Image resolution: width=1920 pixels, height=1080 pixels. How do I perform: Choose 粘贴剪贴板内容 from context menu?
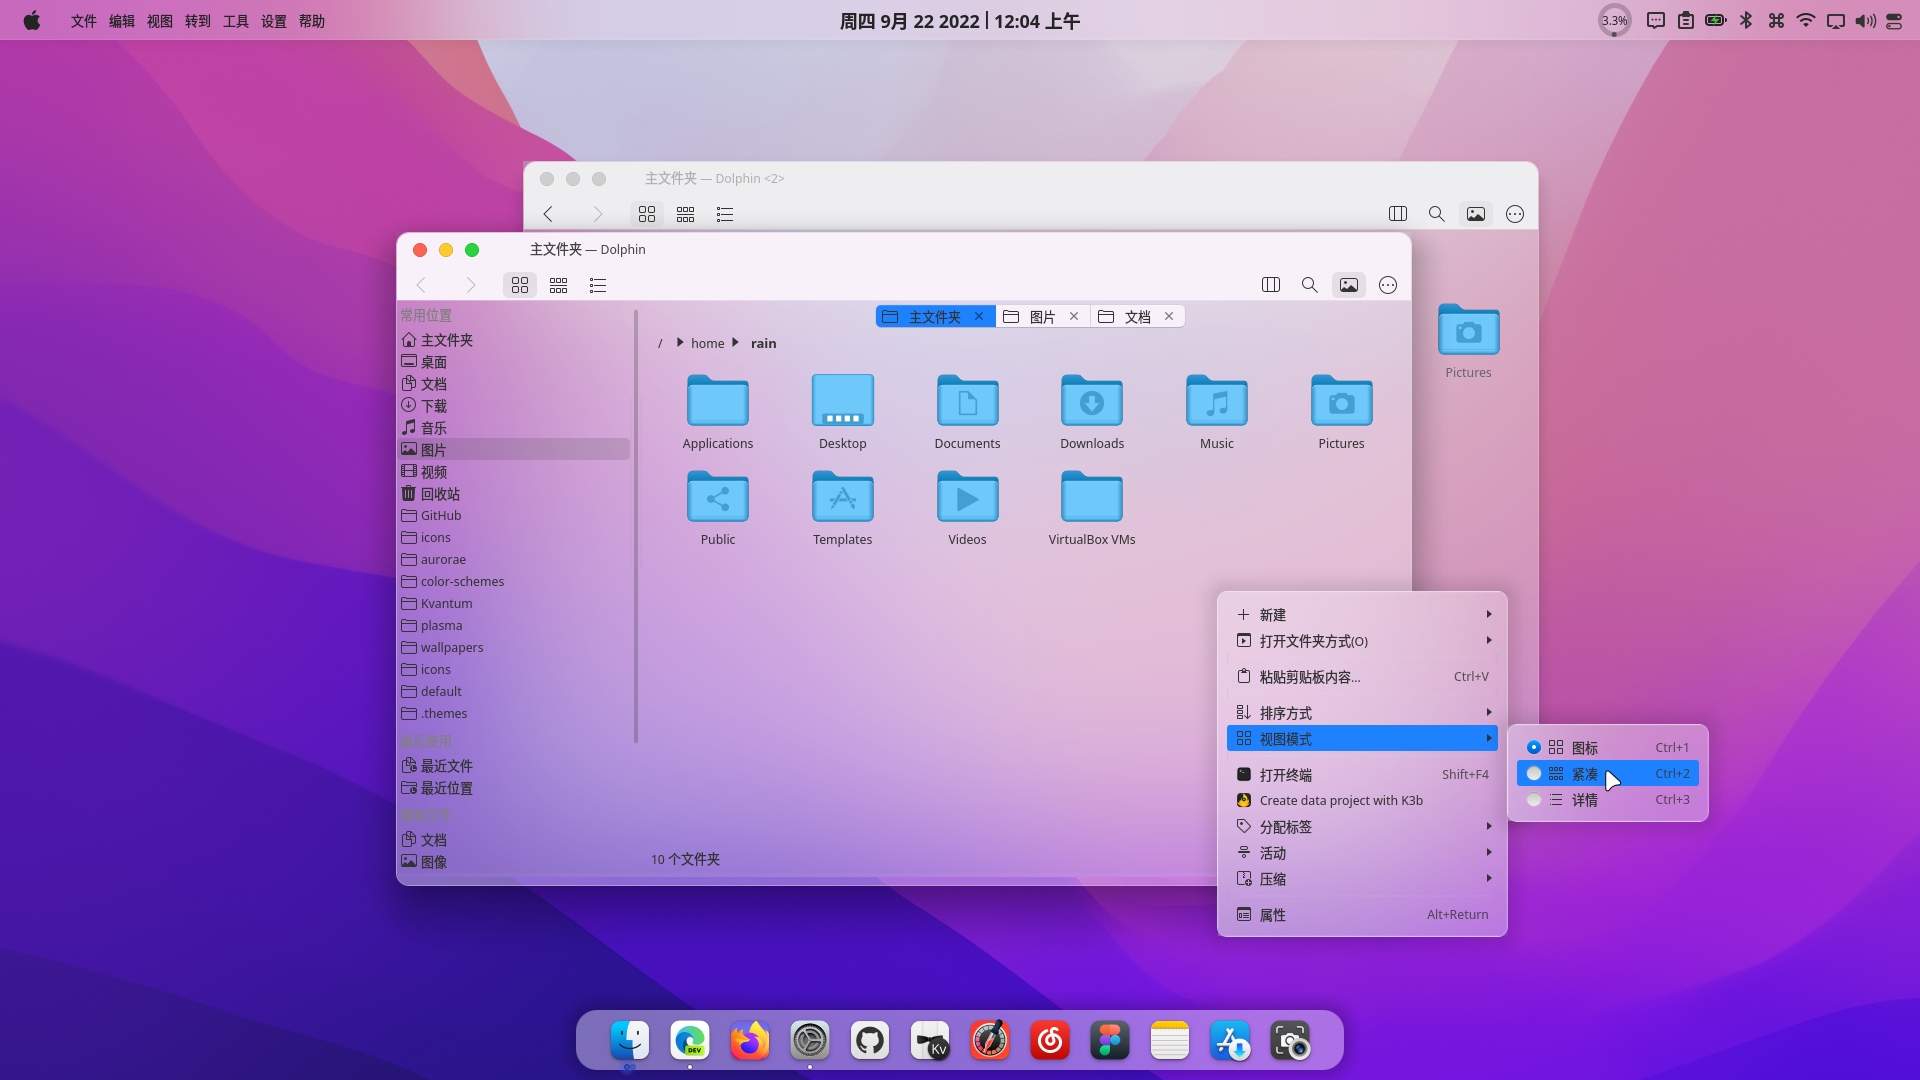coord(1362,677)
